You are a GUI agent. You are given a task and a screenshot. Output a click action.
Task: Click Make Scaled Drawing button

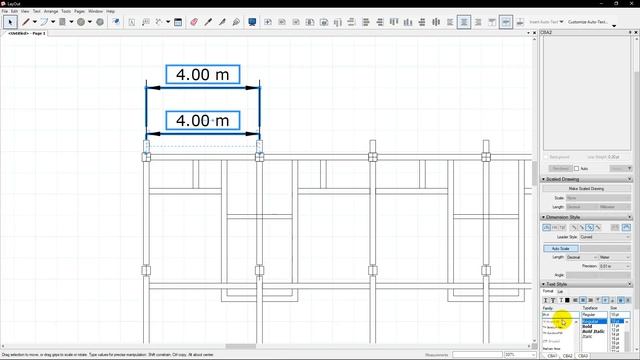click(x=587, y=189)
